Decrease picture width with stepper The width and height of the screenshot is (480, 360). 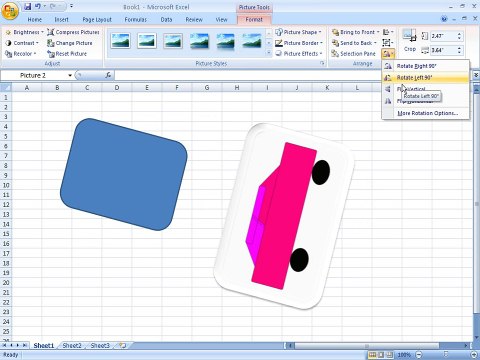pos(459,53)
